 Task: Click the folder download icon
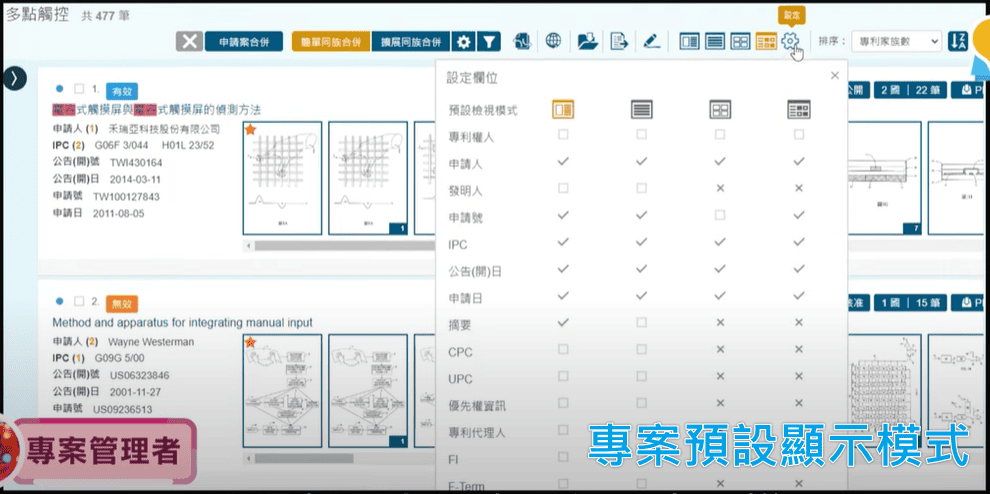point(587,41)
